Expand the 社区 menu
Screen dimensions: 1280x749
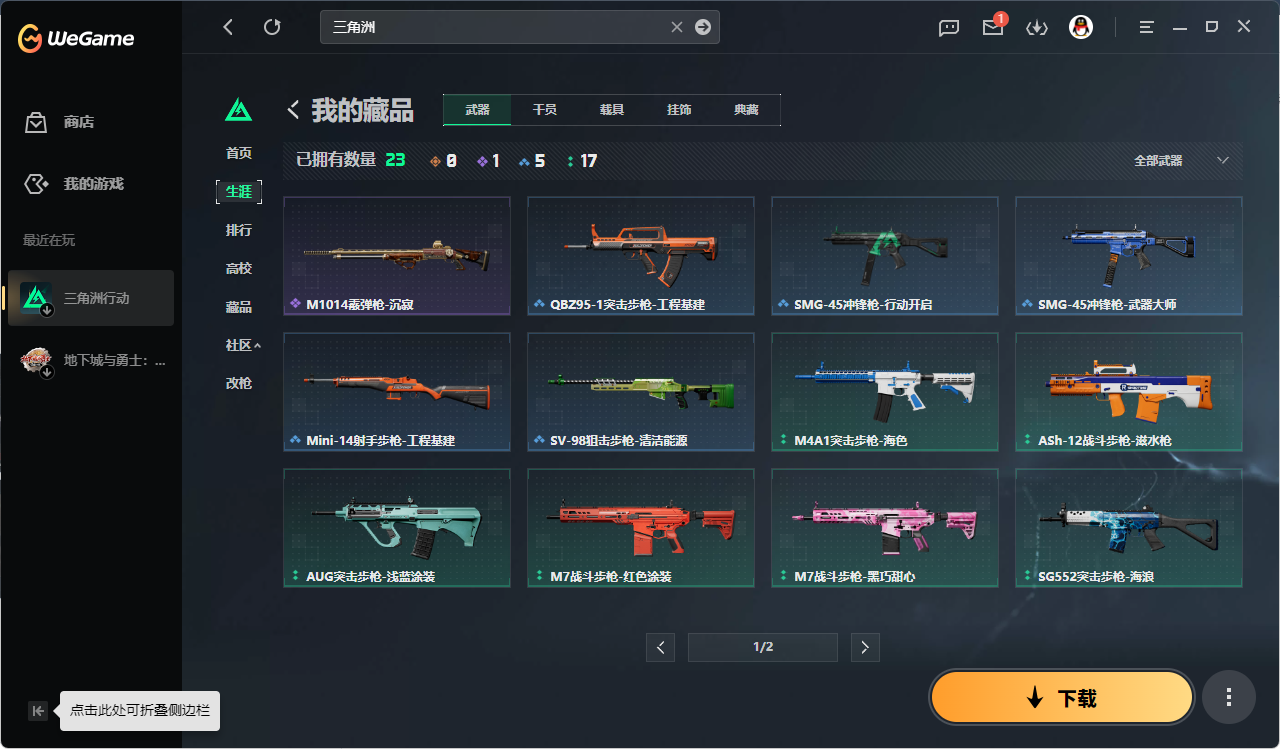click(243, 345)
